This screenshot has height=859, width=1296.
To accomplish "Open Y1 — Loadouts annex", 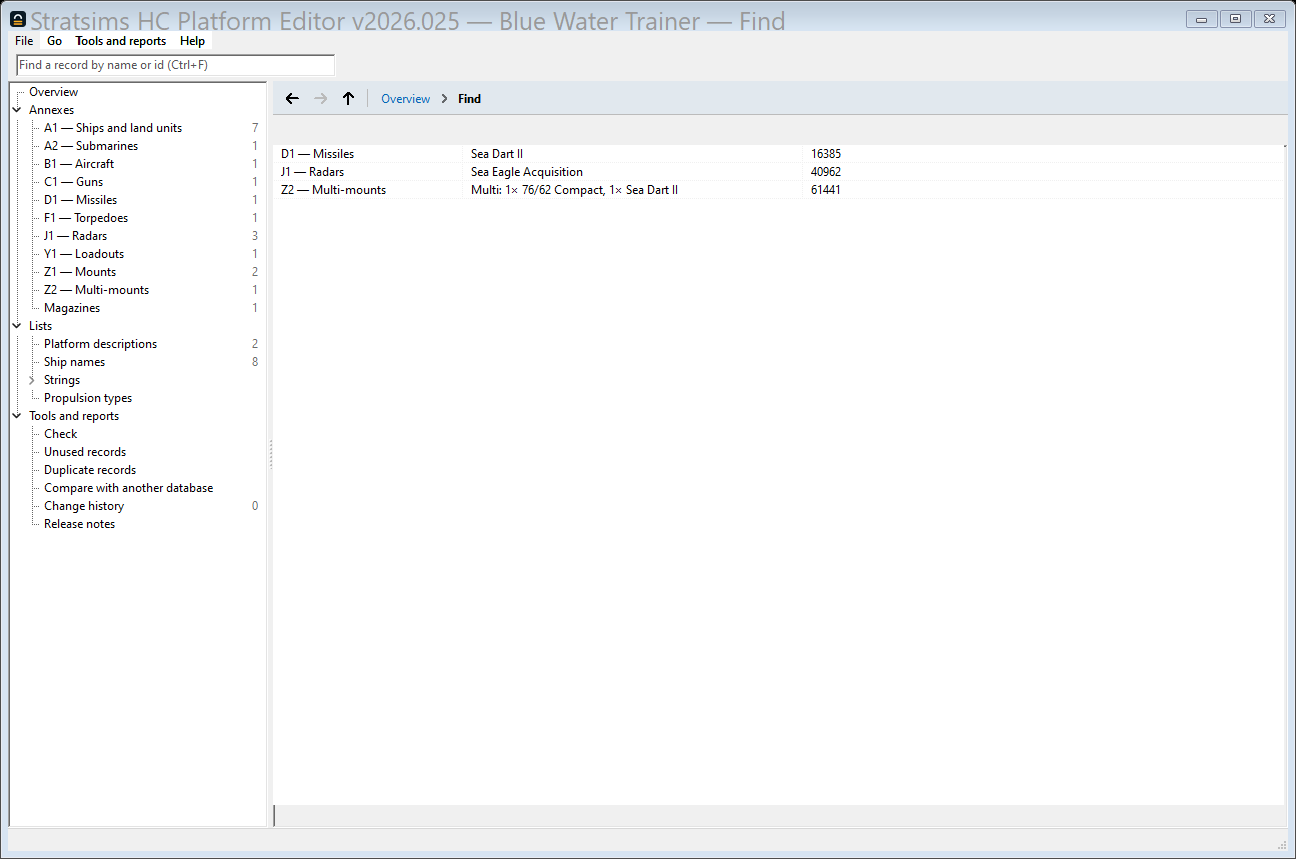I will pyautogui.click(x=84, y=254).
